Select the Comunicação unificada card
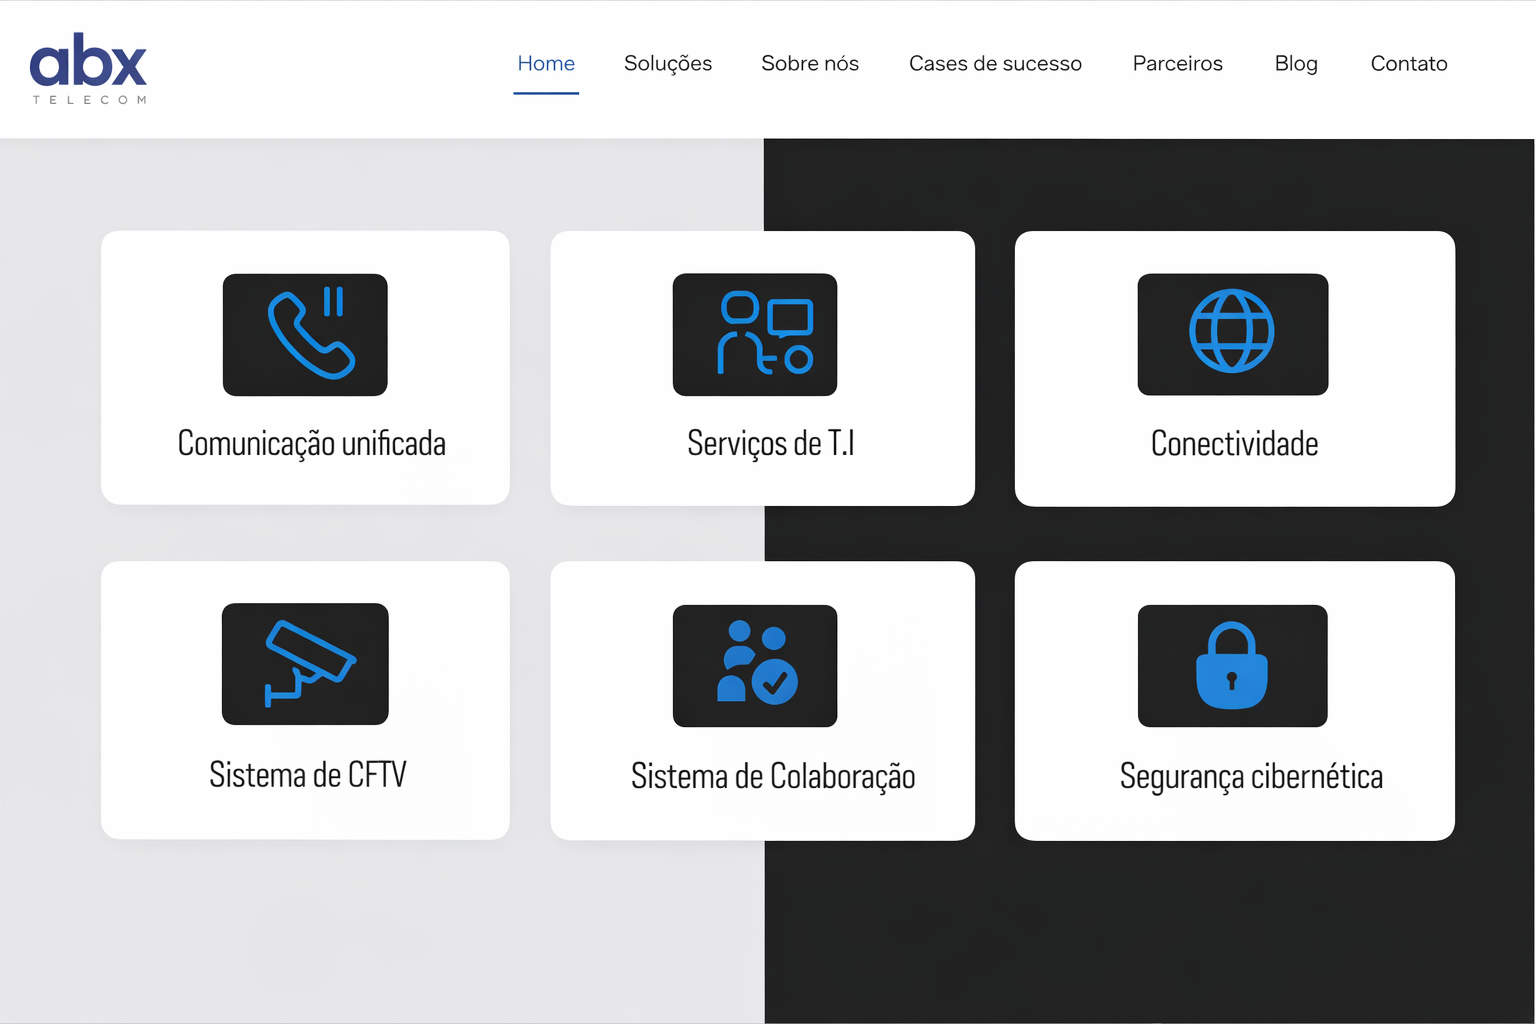 [x=304, y=445]
